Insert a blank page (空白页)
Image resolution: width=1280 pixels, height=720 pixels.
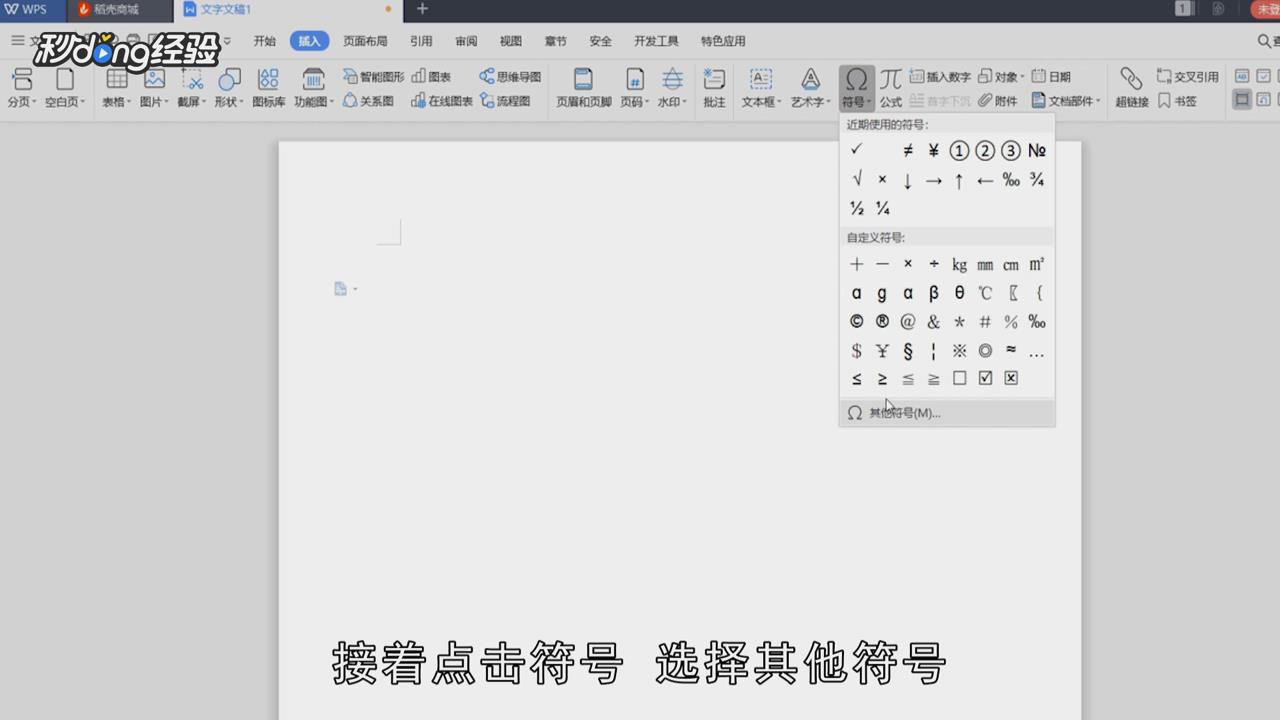pos(65,88)
